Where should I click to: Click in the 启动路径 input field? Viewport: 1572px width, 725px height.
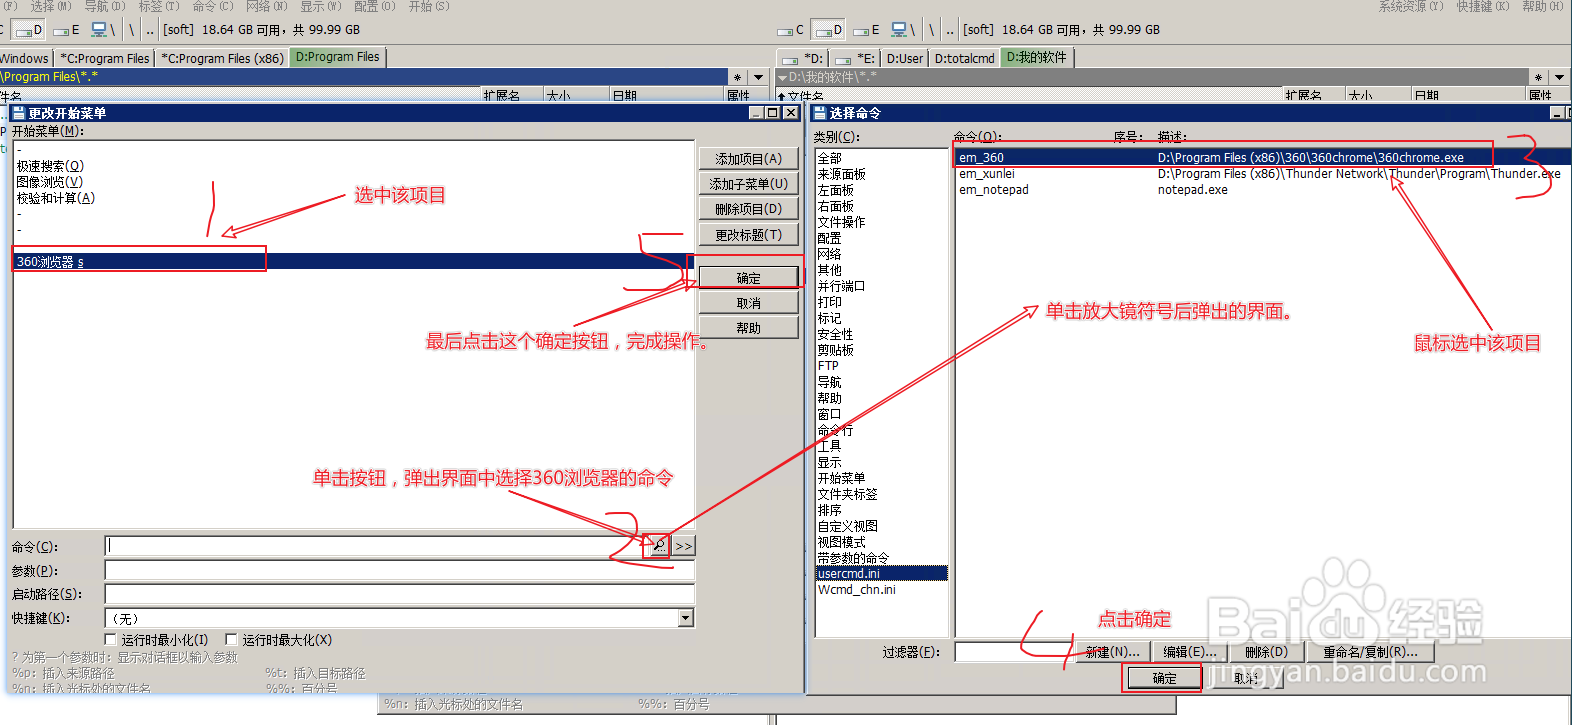coord(399,594)
